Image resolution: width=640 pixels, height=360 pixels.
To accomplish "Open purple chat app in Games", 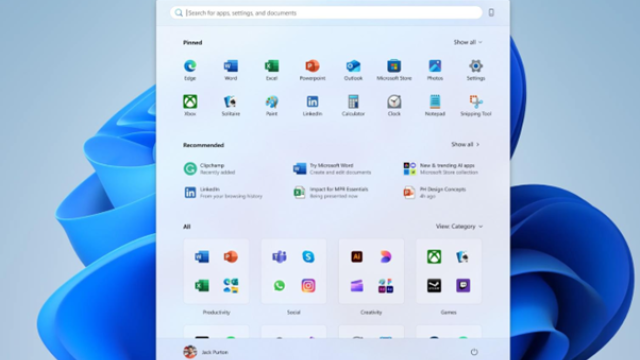I will 463,286.
